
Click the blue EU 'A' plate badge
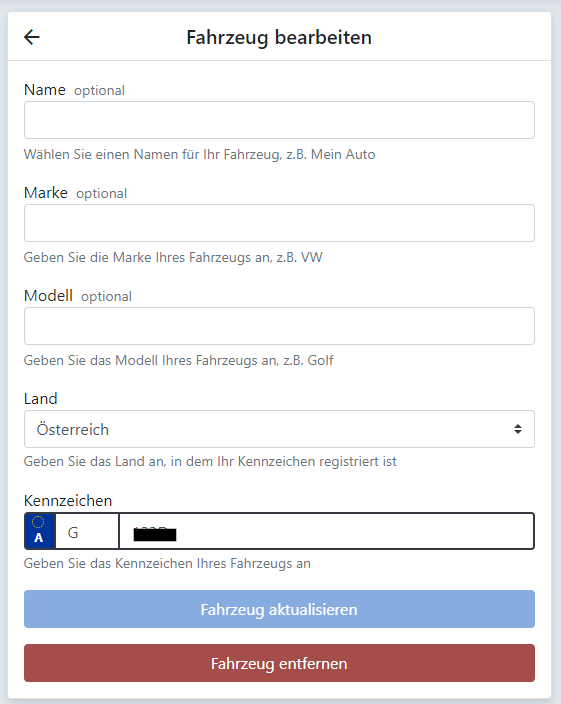[40, 531]
